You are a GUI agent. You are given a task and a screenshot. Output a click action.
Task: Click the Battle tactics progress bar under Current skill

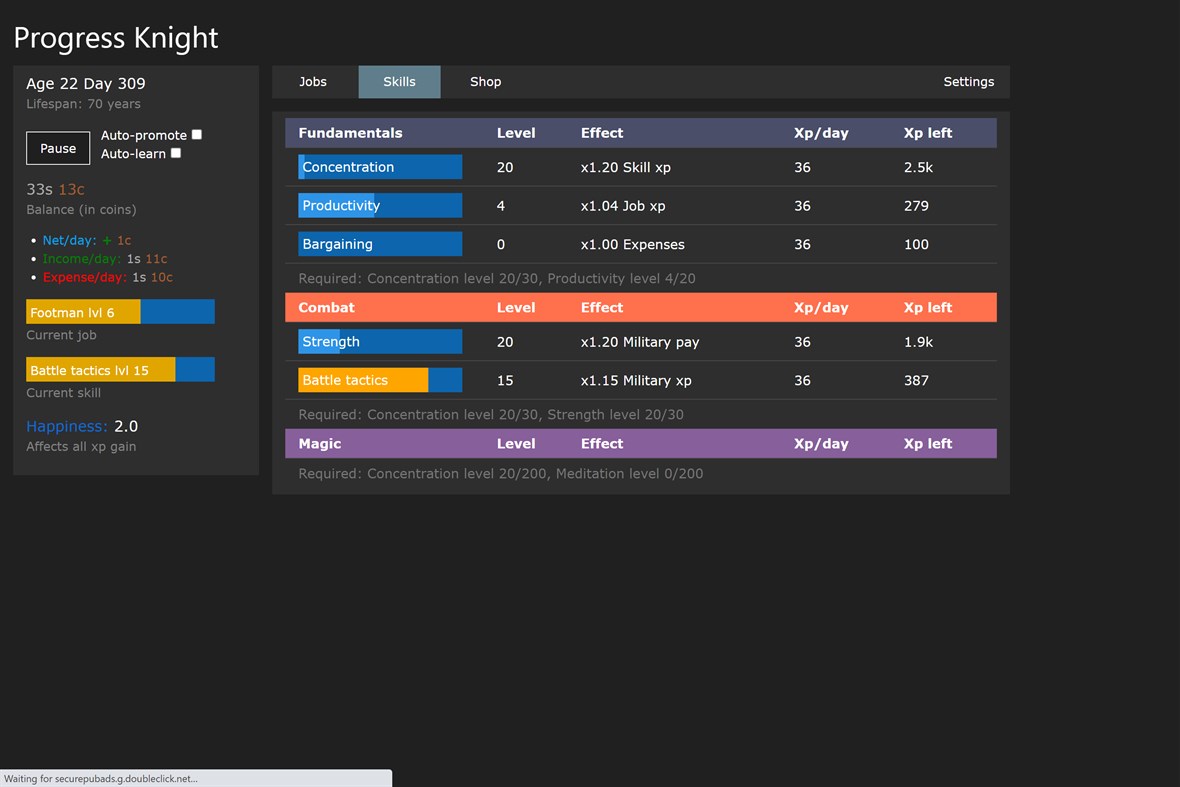[x=120, y=369]
